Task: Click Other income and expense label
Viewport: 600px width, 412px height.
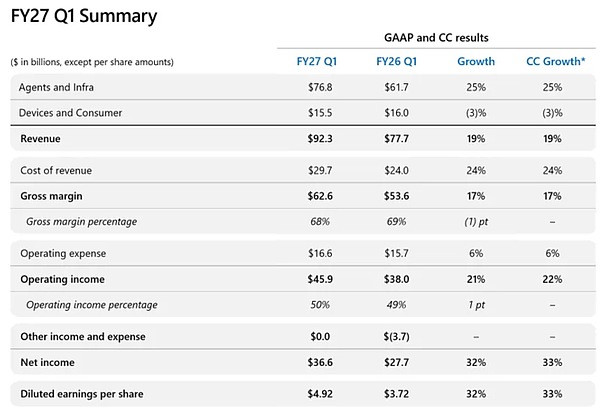Action: (83, 337)
